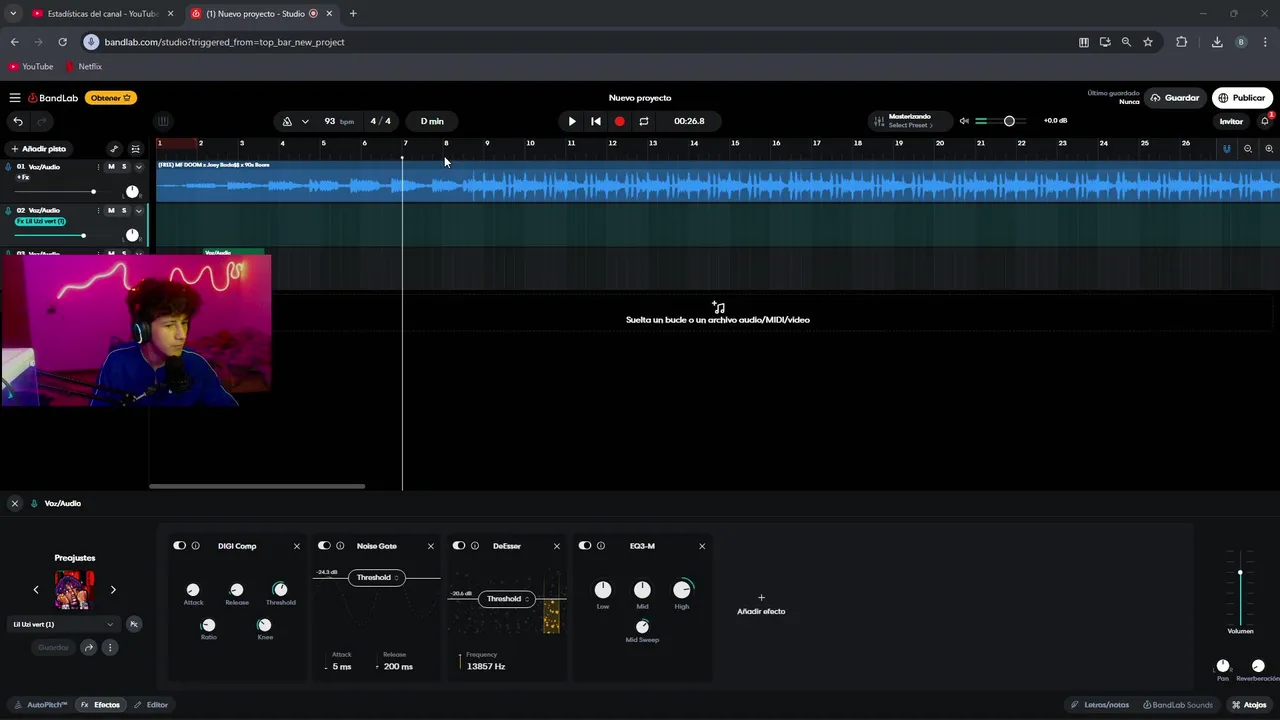Screen dimensions: 1280x720
Task: Toggle DeEsser effect on/off
Action: (459, 546)
